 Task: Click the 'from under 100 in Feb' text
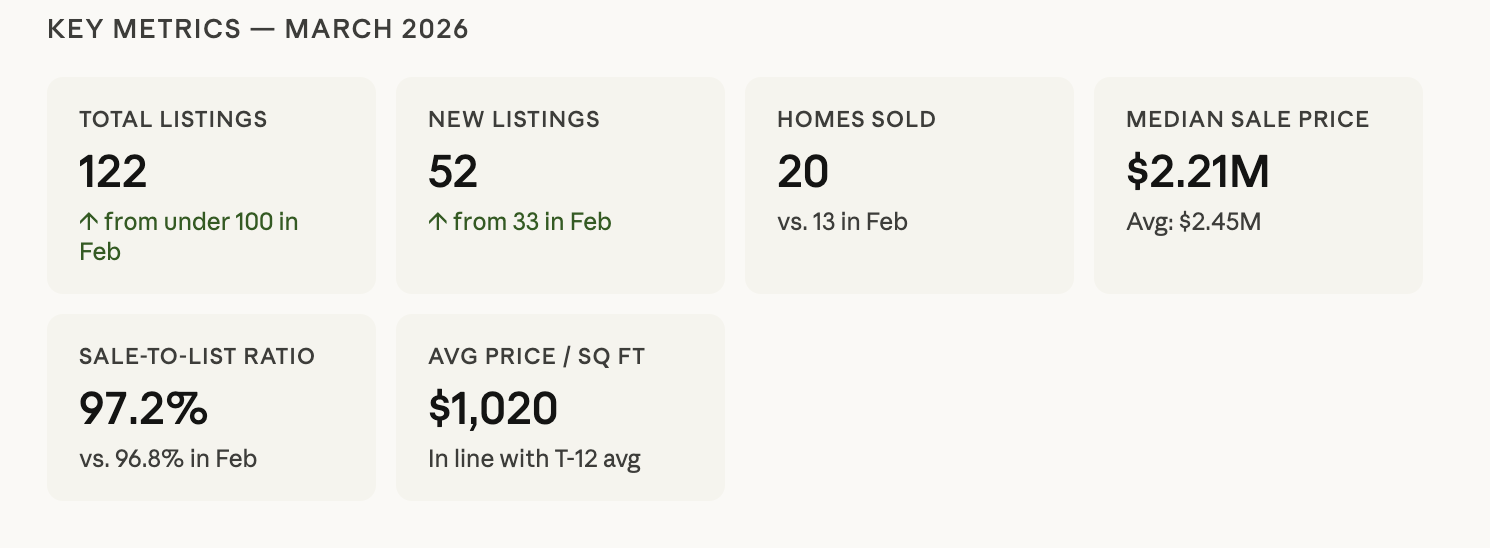(x=200, y=222)
